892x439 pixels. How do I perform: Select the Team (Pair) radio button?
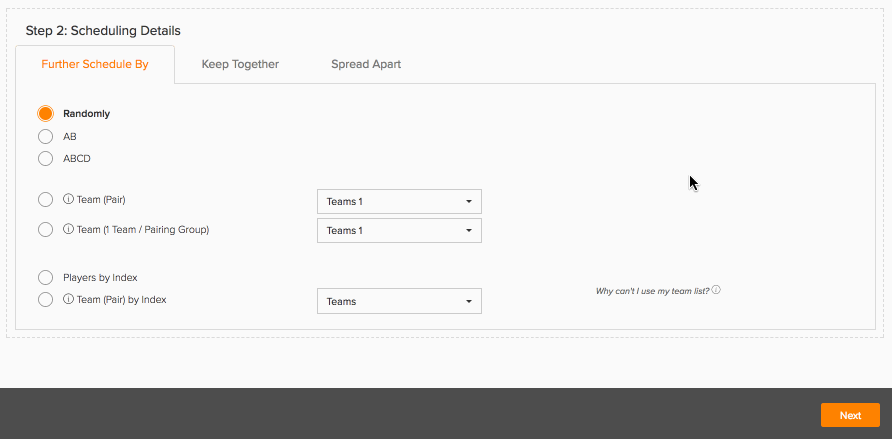46,200
